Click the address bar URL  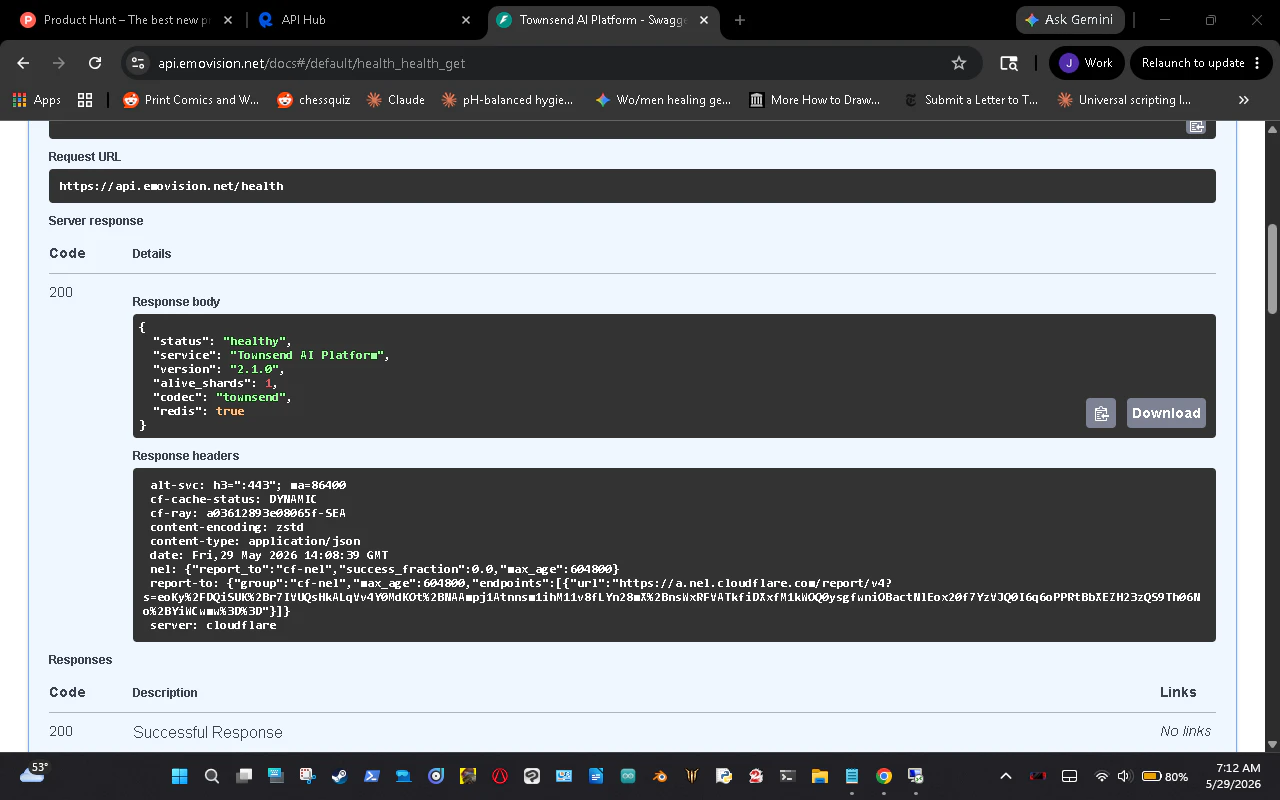tap(312, 63)
